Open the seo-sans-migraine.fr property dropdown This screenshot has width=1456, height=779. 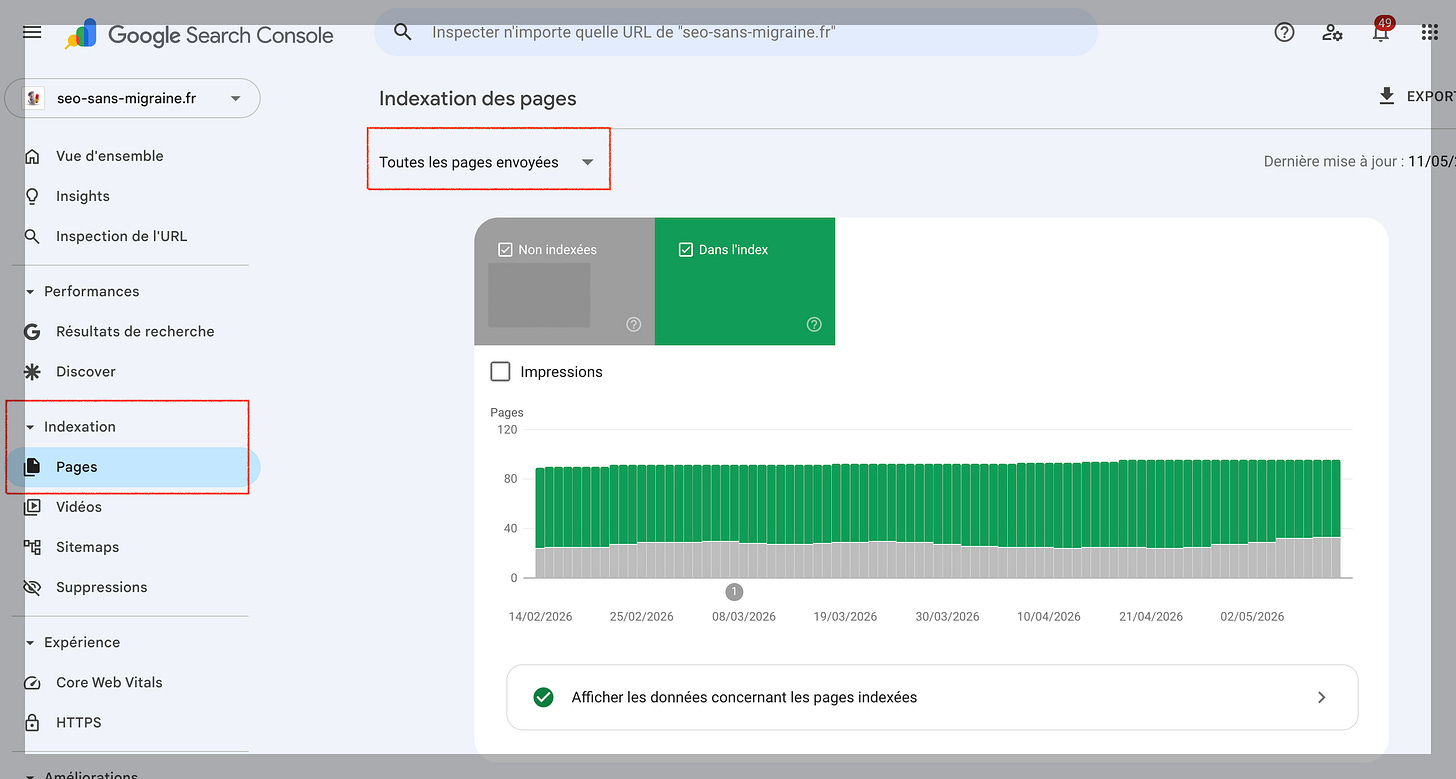132,98
